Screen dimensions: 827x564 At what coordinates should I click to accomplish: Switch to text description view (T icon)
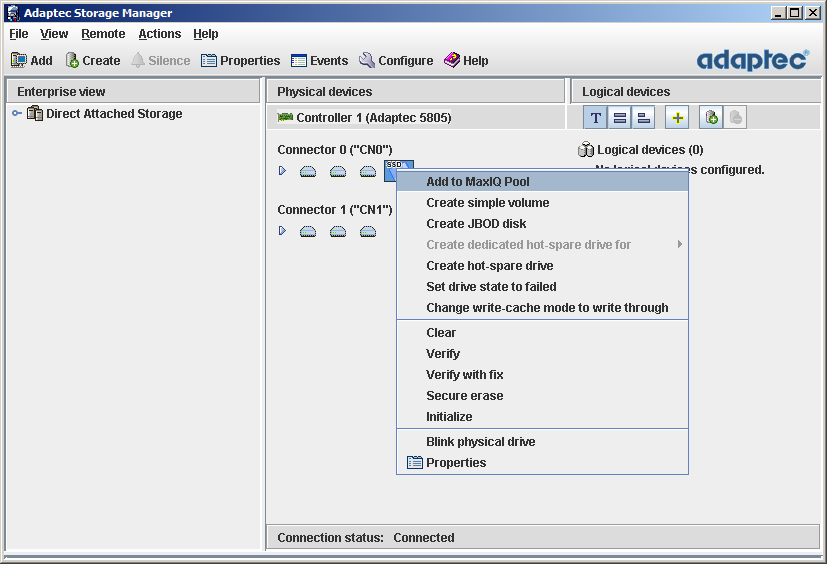tap(595, 118)
